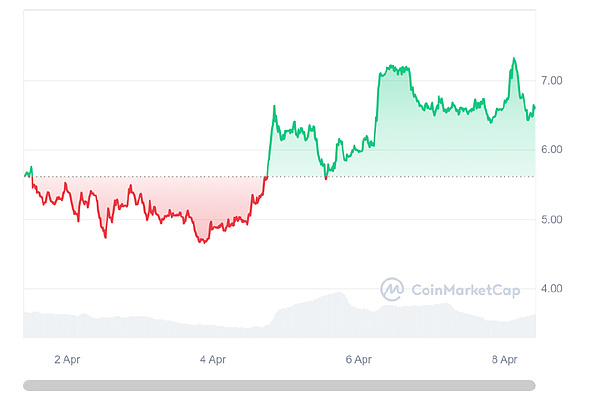Open the CoinMarketCap watermark text link
The image size is (600, 400).
click(x=456, y=289)
